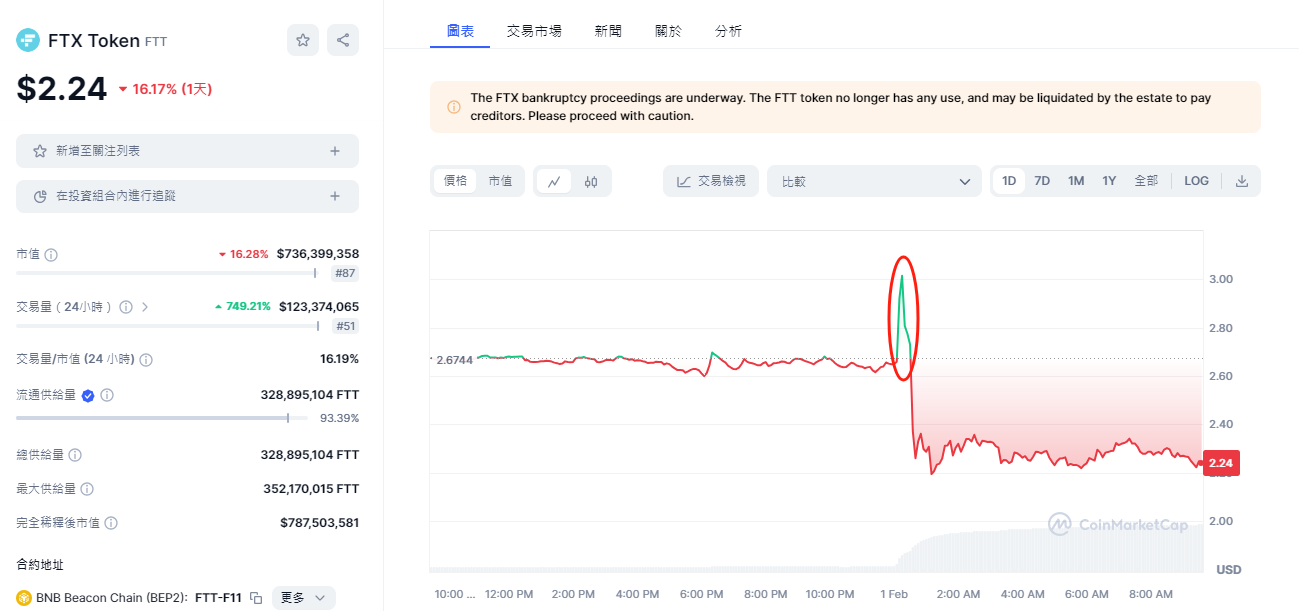Click info icon next to 交易量/市值

pos(147,359)
